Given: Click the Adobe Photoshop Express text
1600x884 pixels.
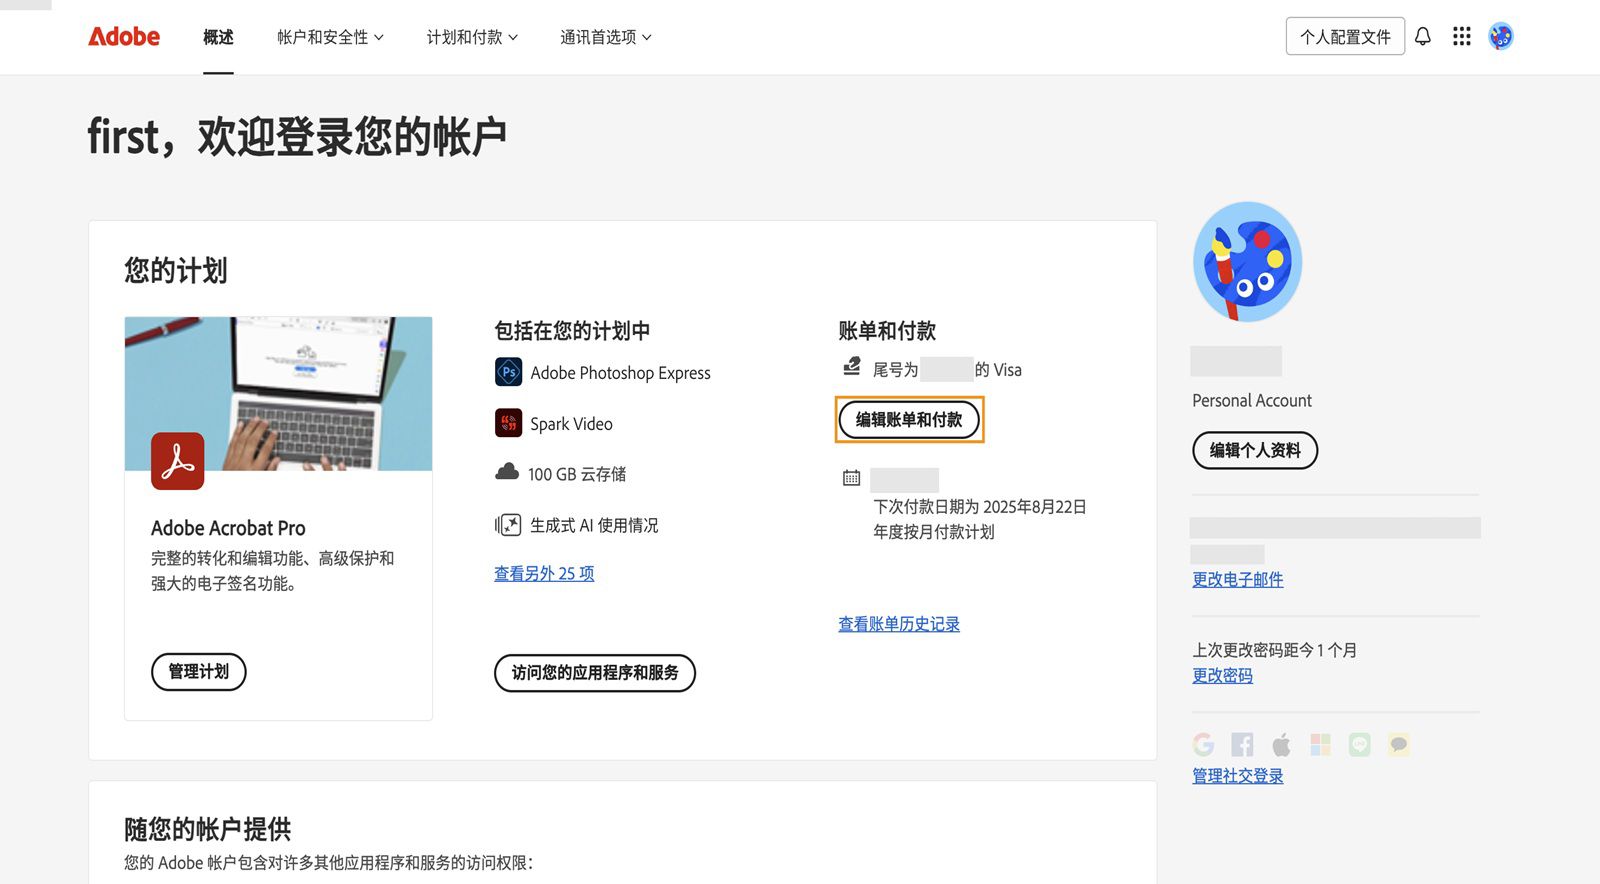Looking at the screenshot, I should [x=621, y=373].
